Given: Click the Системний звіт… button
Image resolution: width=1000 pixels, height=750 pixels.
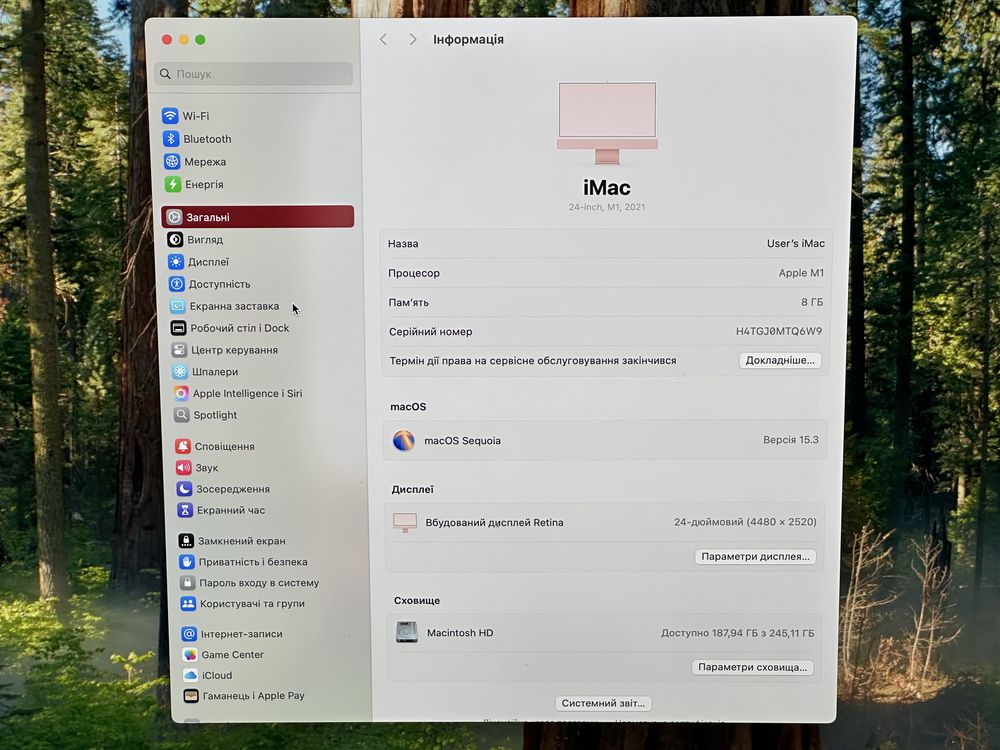Looking at the screenshot, I should click(603, 703).
